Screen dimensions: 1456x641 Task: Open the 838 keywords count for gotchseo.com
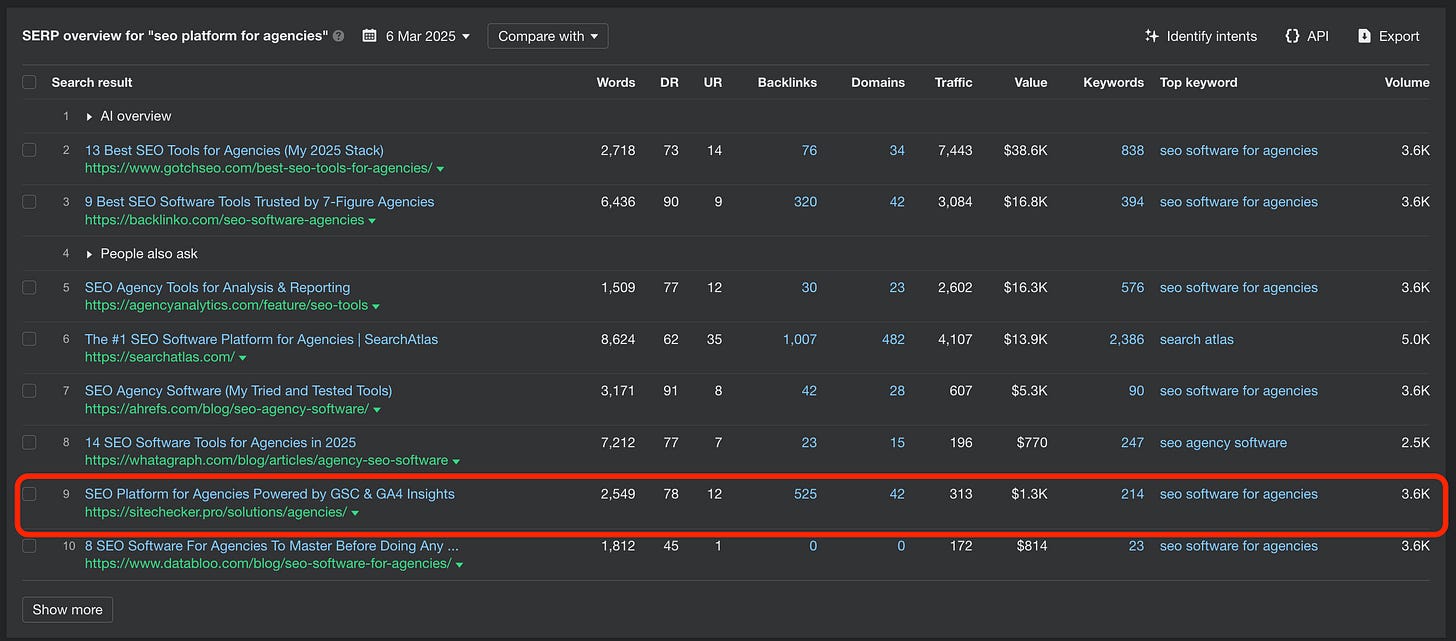1133,150
